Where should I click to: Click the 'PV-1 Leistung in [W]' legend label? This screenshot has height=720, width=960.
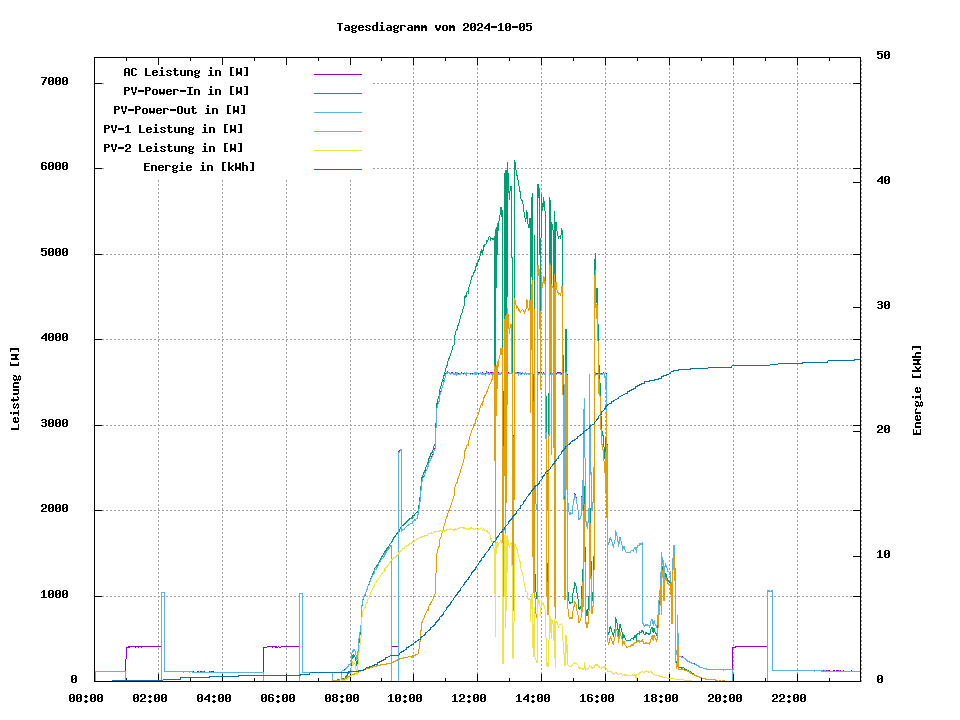pyautogui.click(x=173, y=129)
